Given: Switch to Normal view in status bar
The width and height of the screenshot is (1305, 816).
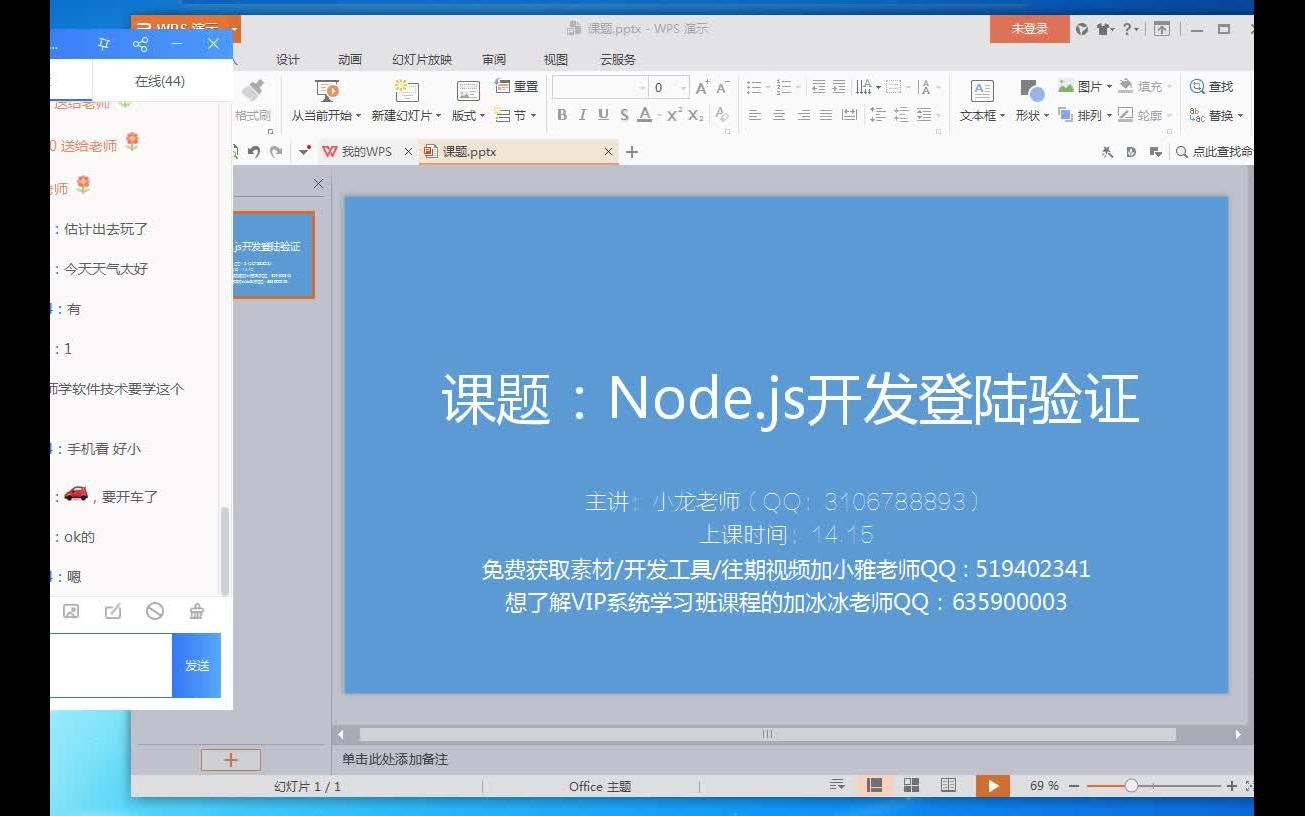Looking at the screenshot, I should point(874,786).
